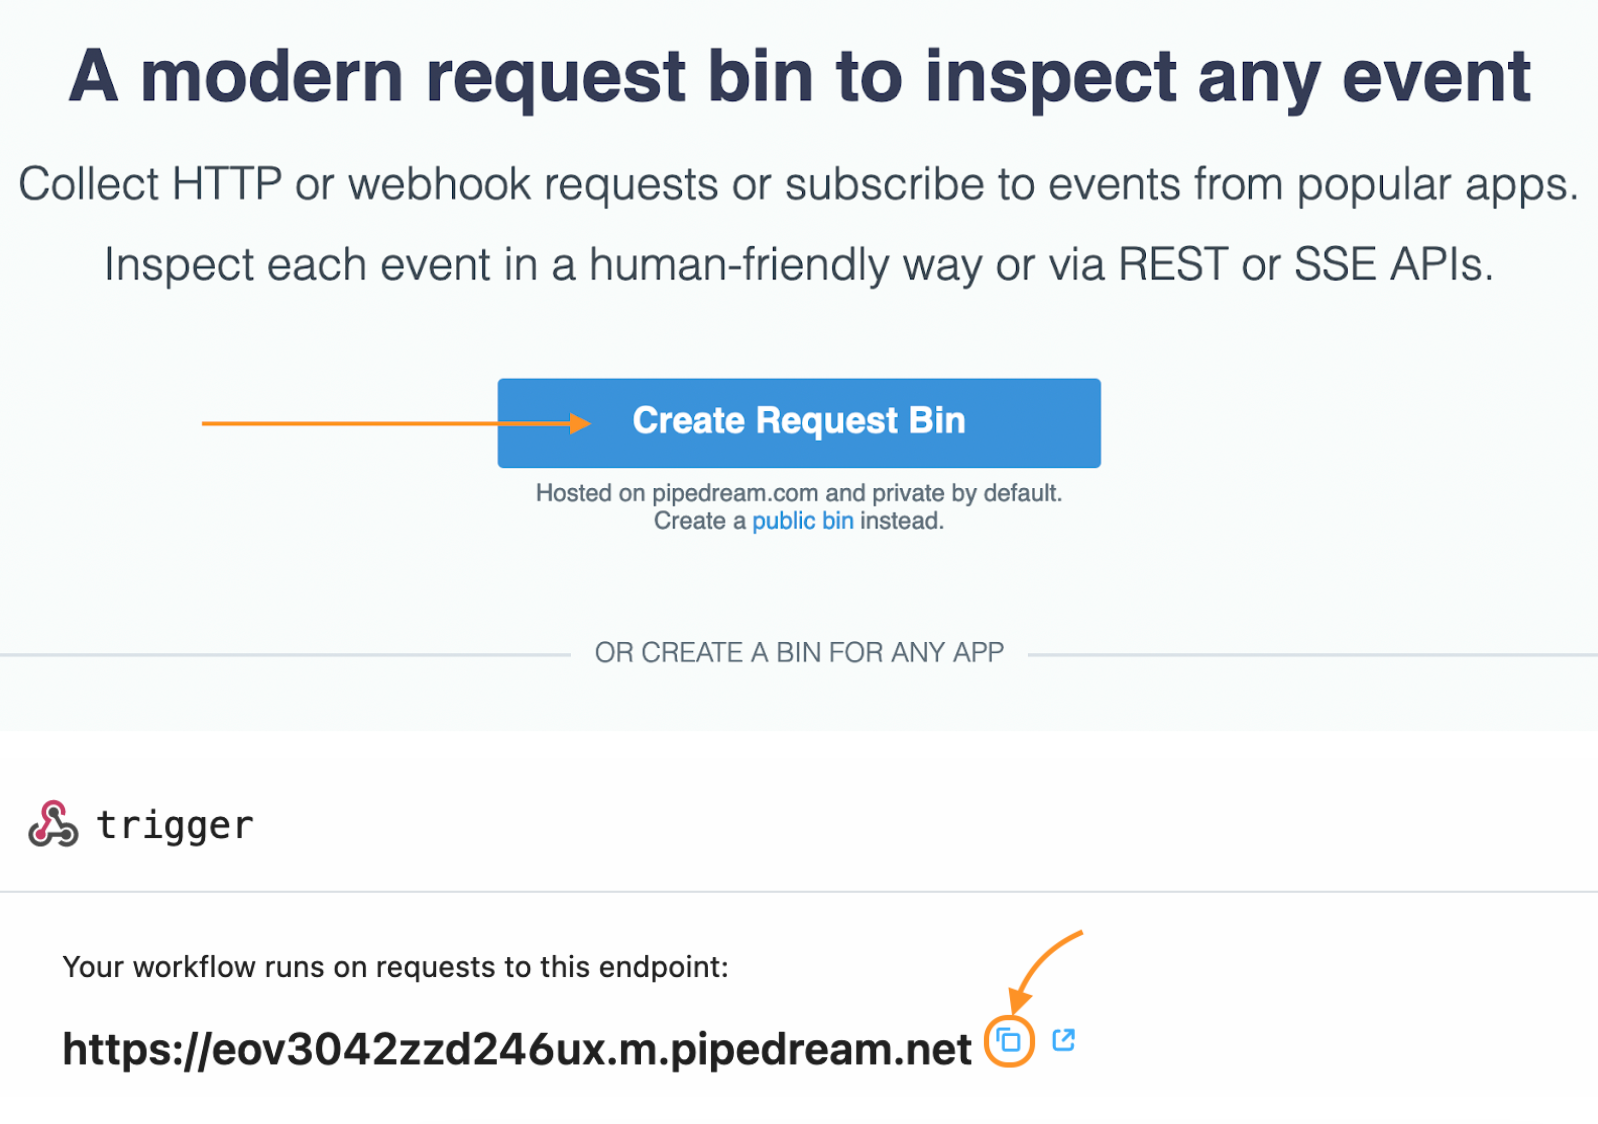
Task: Click the separator line below trigger header
Action: (x=798, y=891)
